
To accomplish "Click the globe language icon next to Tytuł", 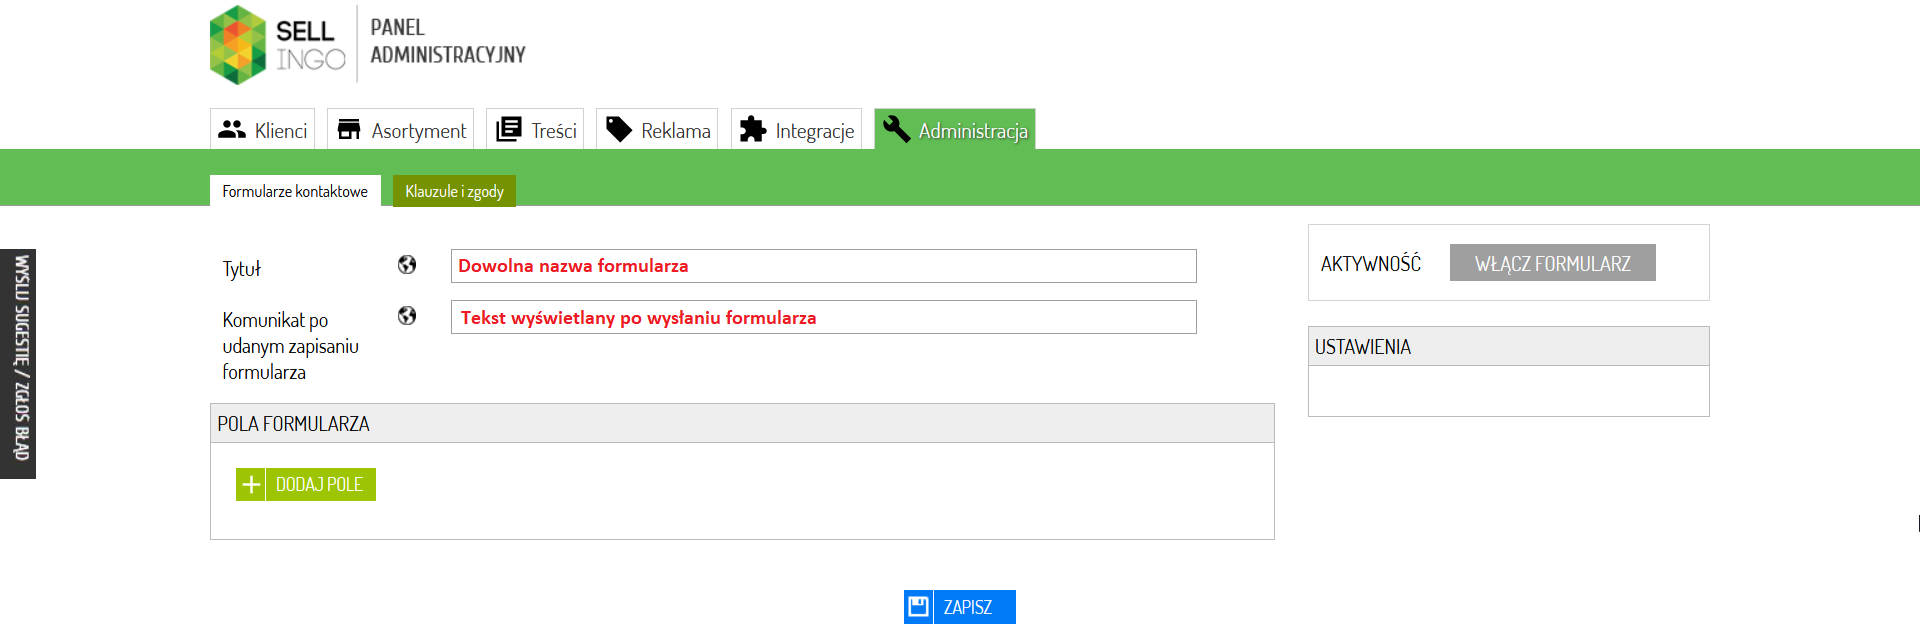I will click(407, 264).
